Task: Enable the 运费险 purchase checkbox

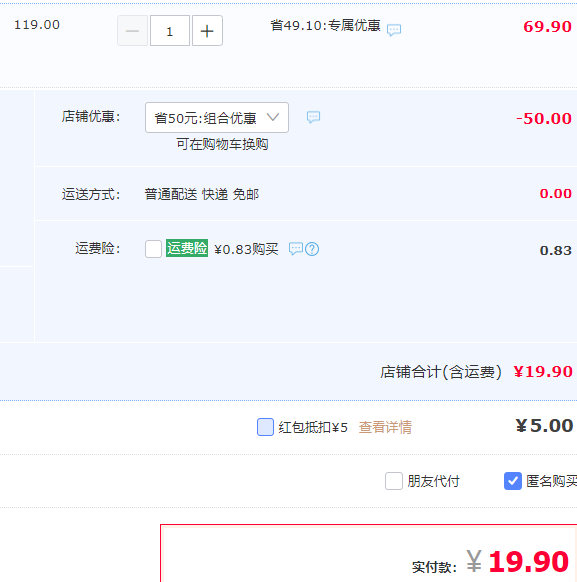Action: point(153,249)
